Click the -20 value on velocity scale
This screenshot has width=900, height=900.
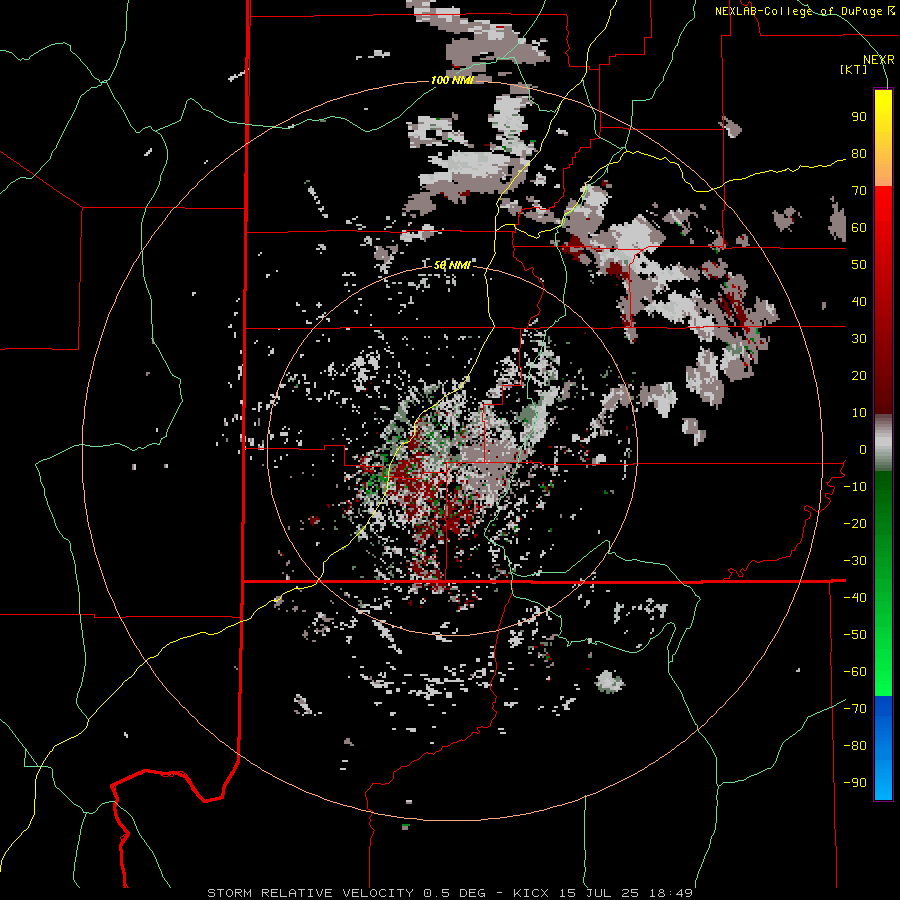click(855, 524)
